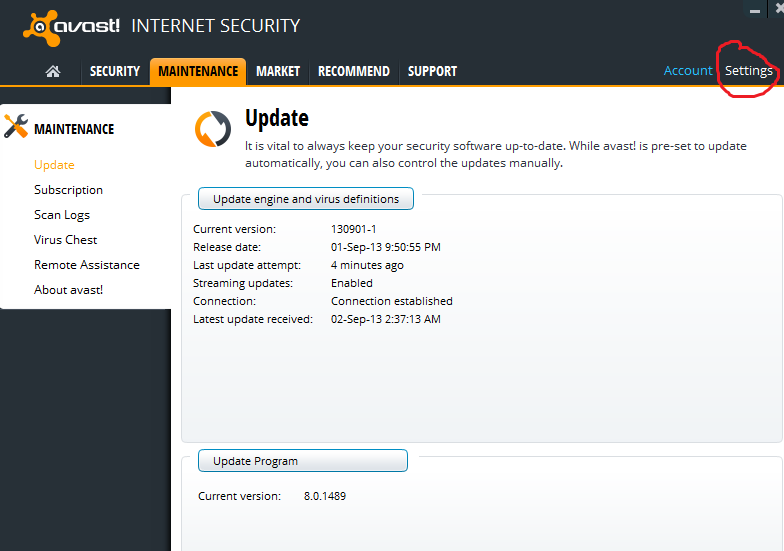
Task: Click the Maintenance wrench and screwdriver icon
Action: [x=16, y=127]
